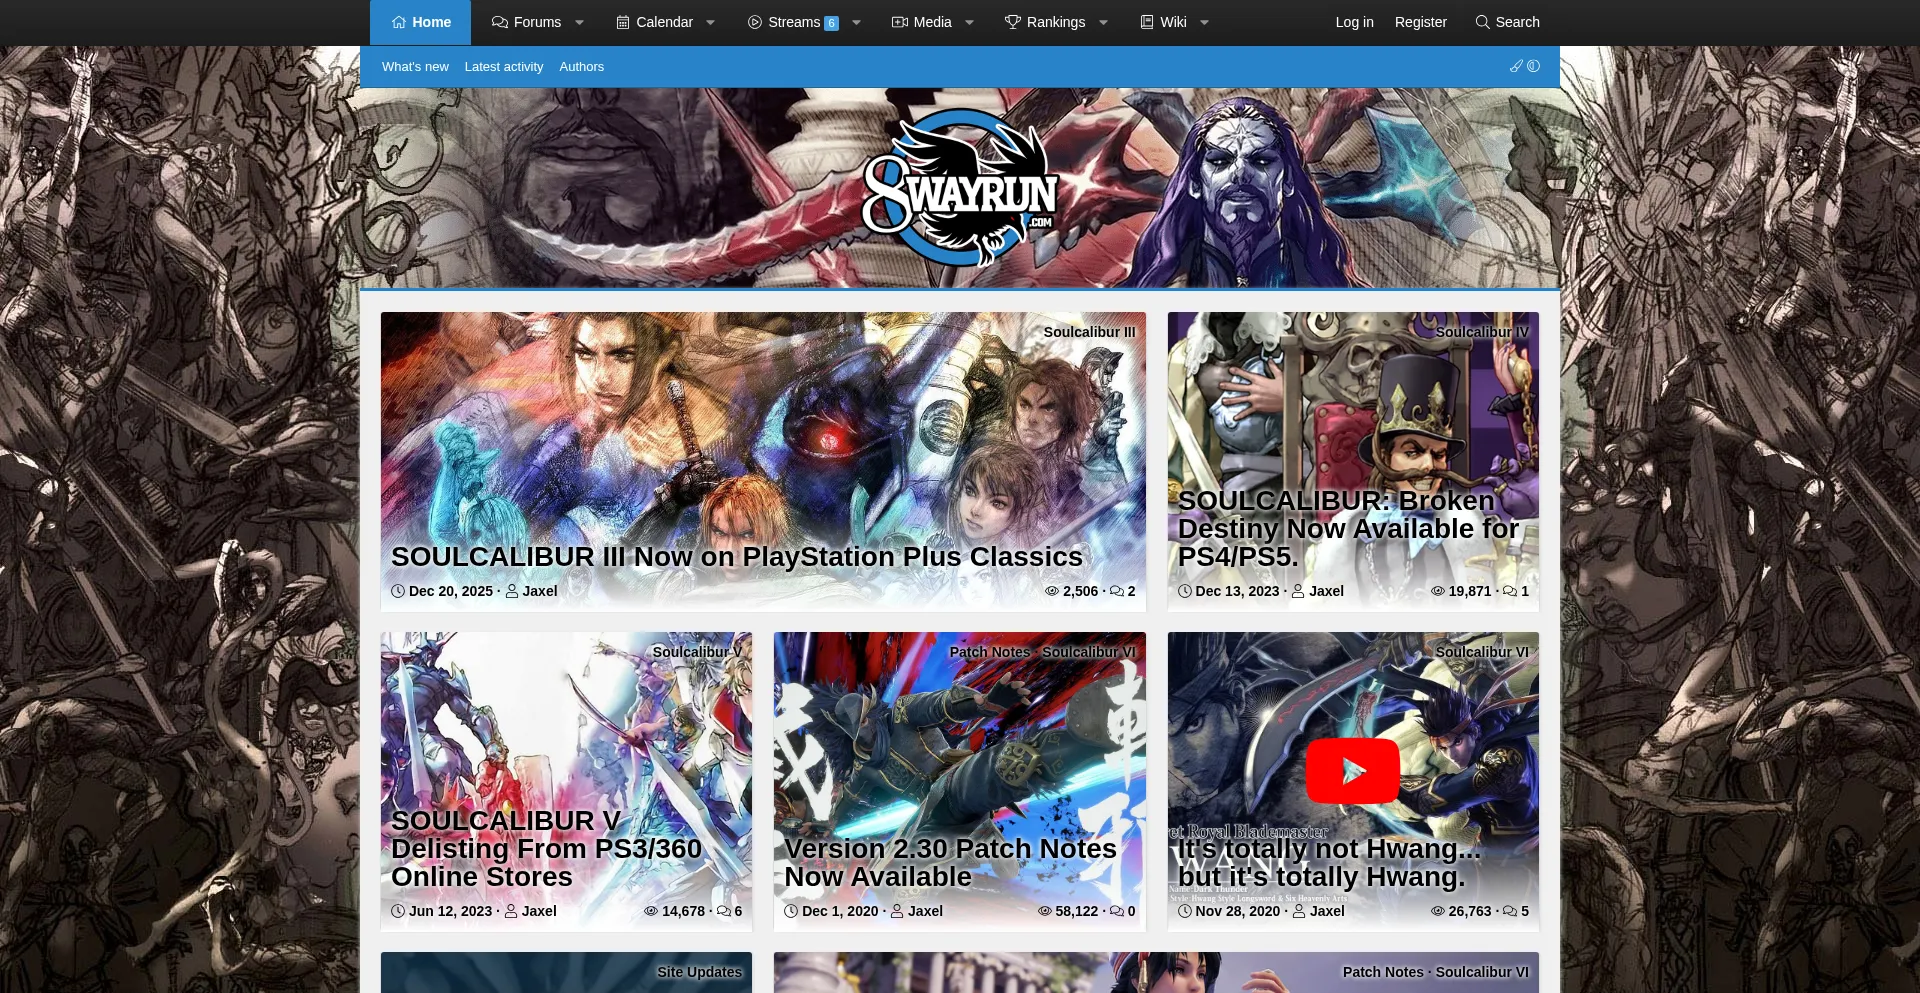This screenshot has height=993, width=1920.
Task: Go to the Home tab
Action: click(x=420, y=22)
